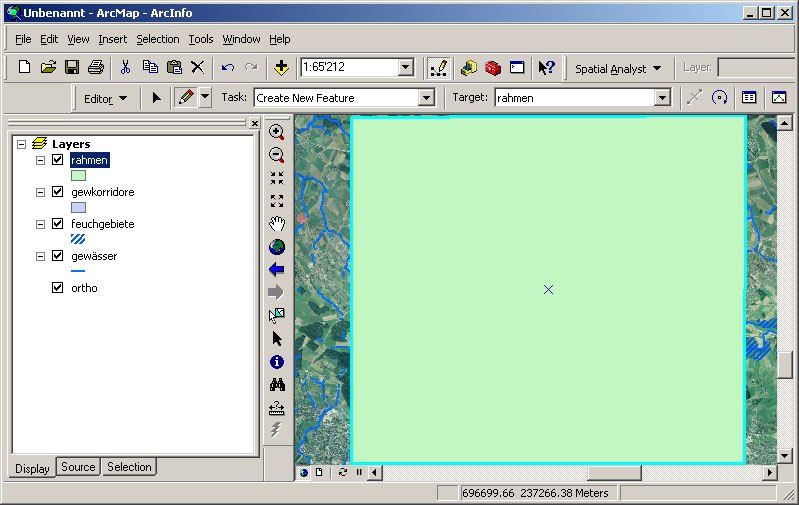Screen dimensions: 799x505
Task: Open the Spatial Analyst menu button
Action: point(617,68)
